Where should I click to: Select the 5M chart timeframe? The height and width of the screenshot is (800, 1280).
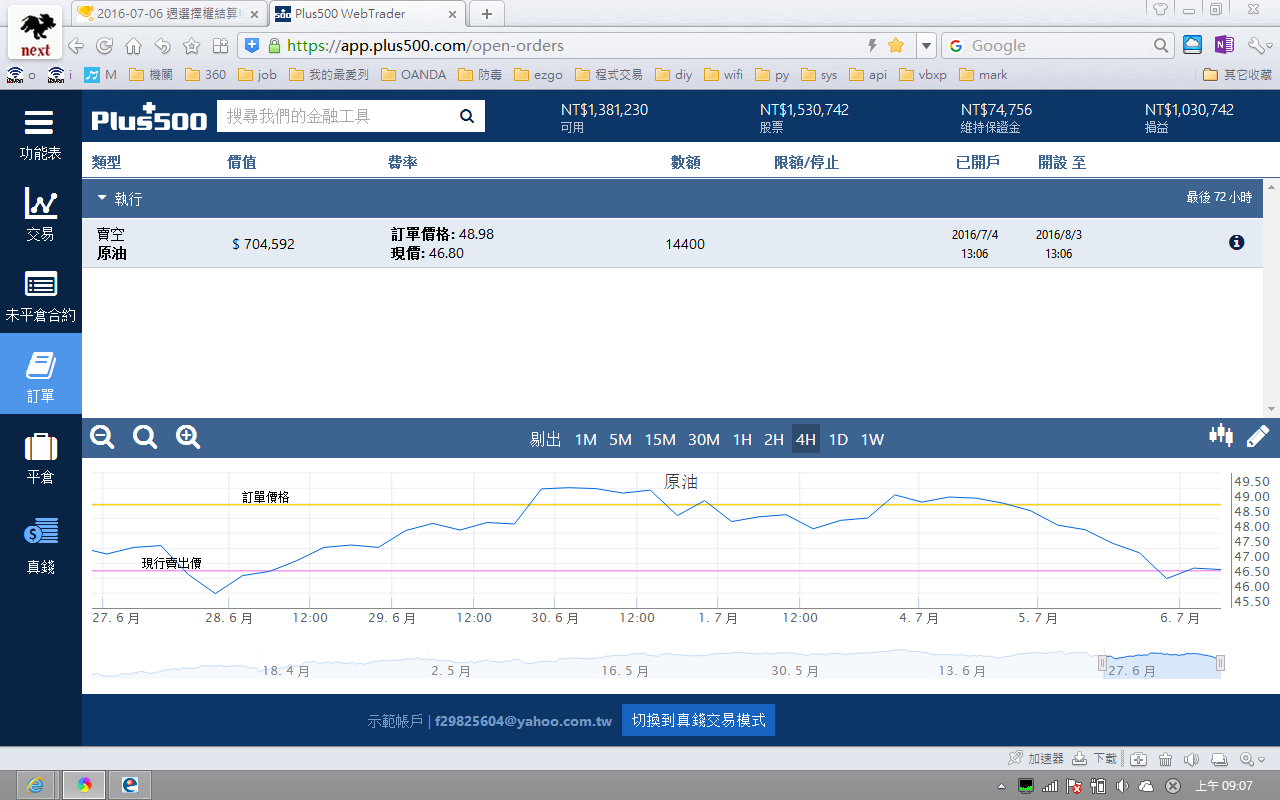click(620, 439)
